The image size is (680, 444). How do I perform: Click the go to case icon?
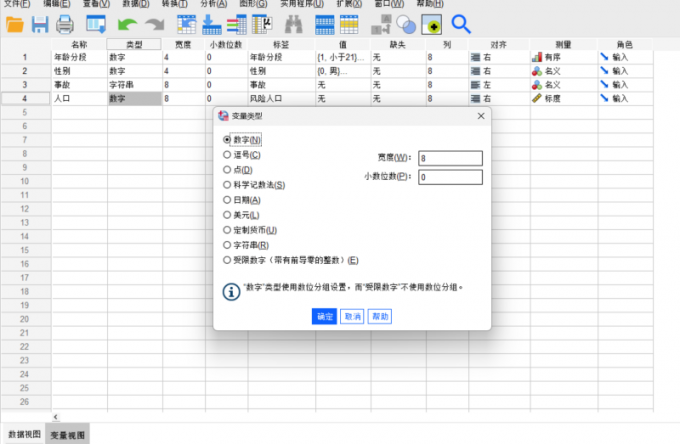[x=186, y=24]
